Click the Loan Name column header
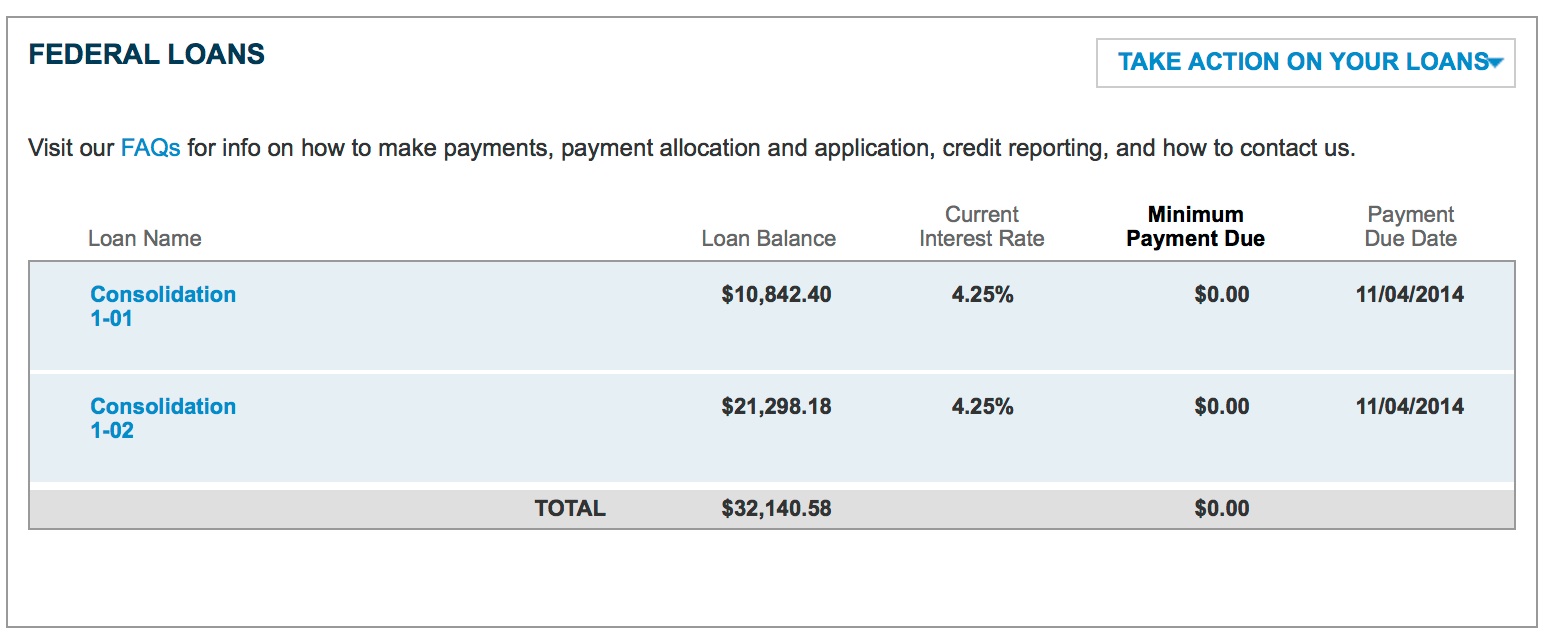The height and width of the screenshot is (642, 1546). [144, 238]
